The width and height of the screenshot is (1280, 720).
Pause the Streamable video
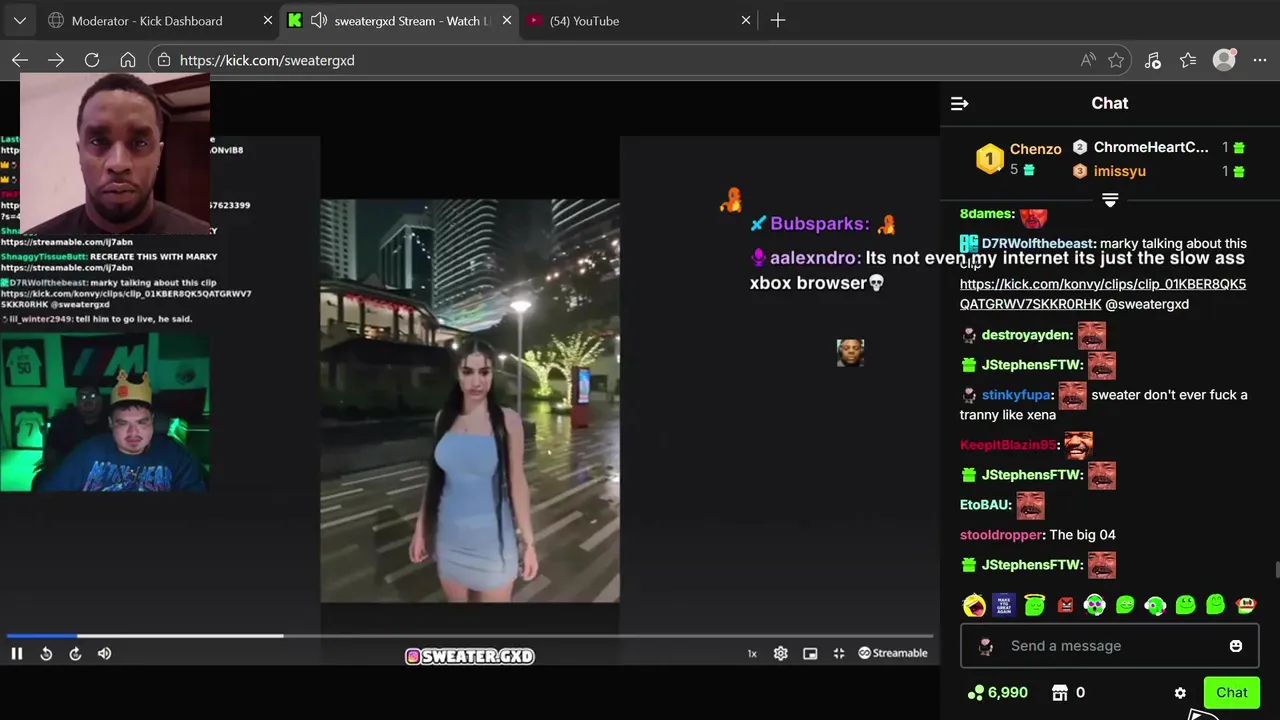17,653
